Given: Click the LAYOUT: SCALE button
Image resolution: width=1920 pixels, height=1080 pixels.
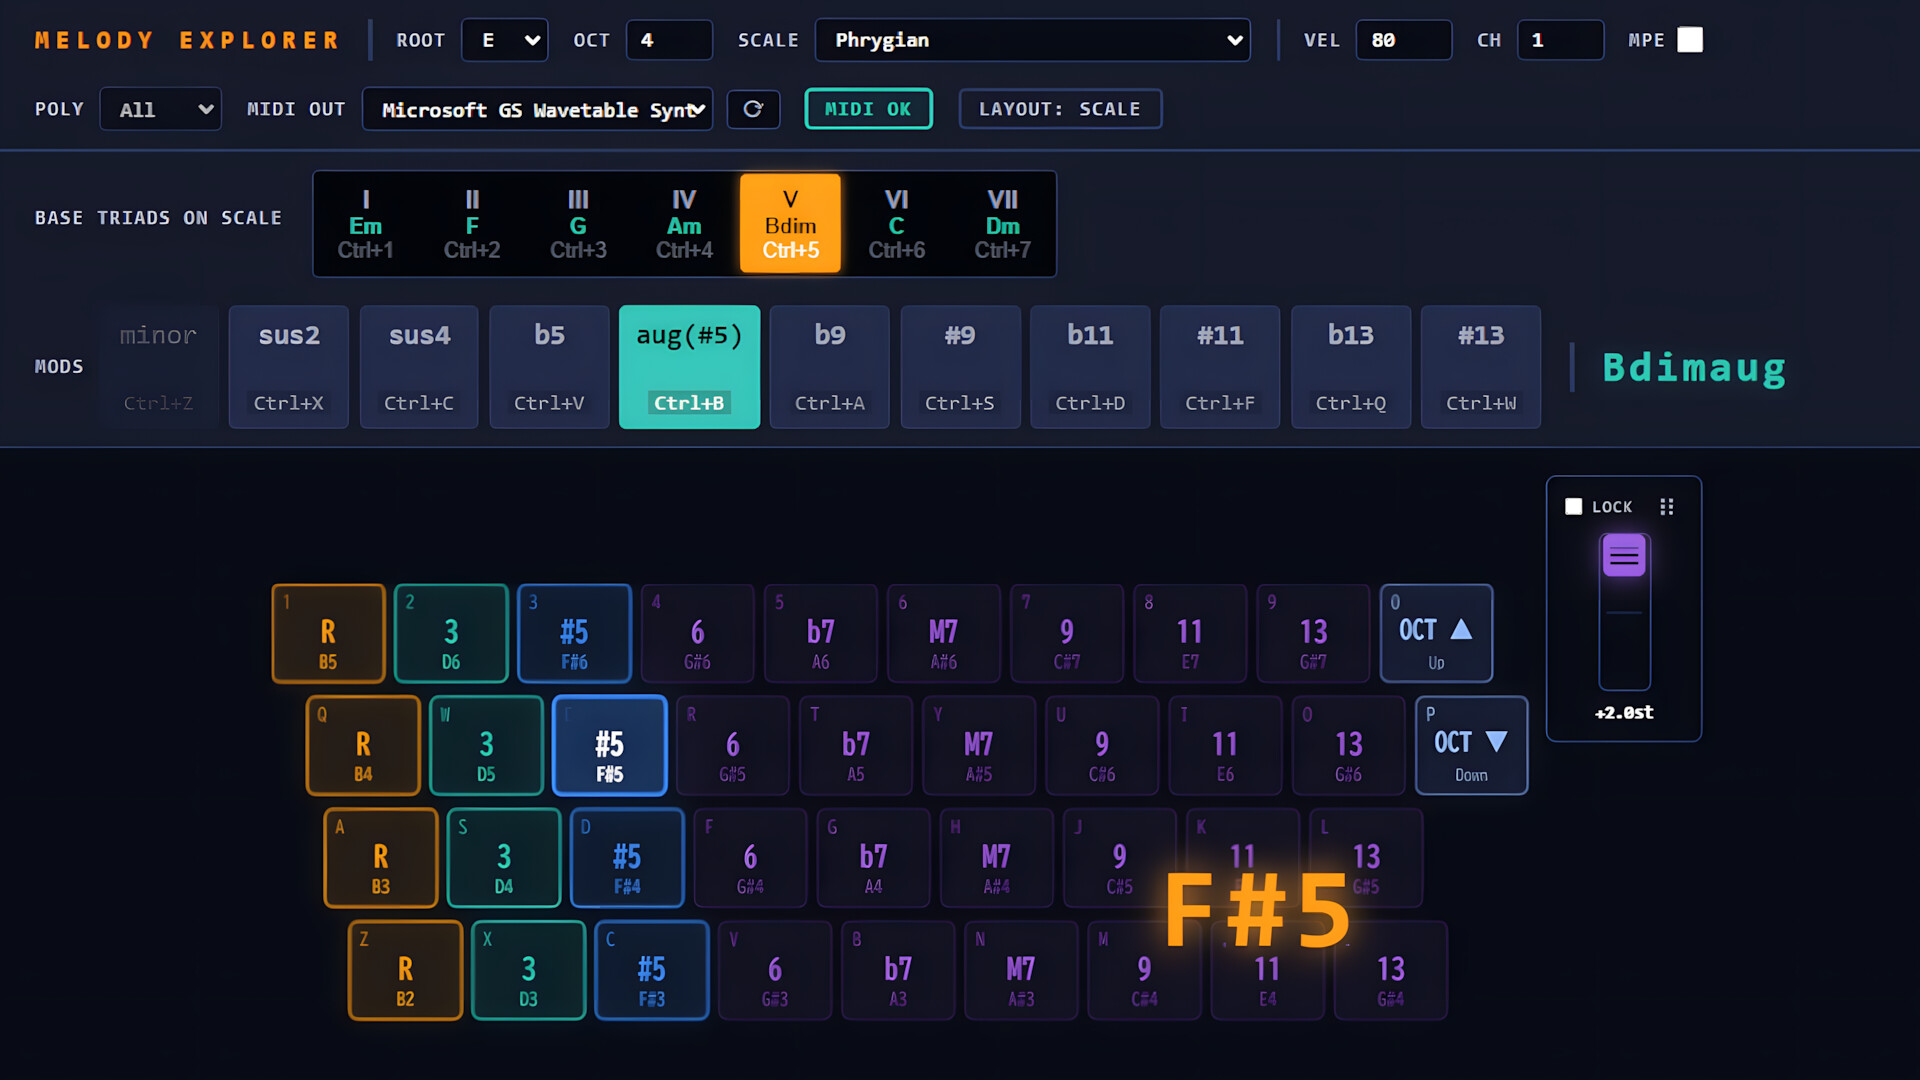Looking at the screenshot, I should [x=1060, y=109].
